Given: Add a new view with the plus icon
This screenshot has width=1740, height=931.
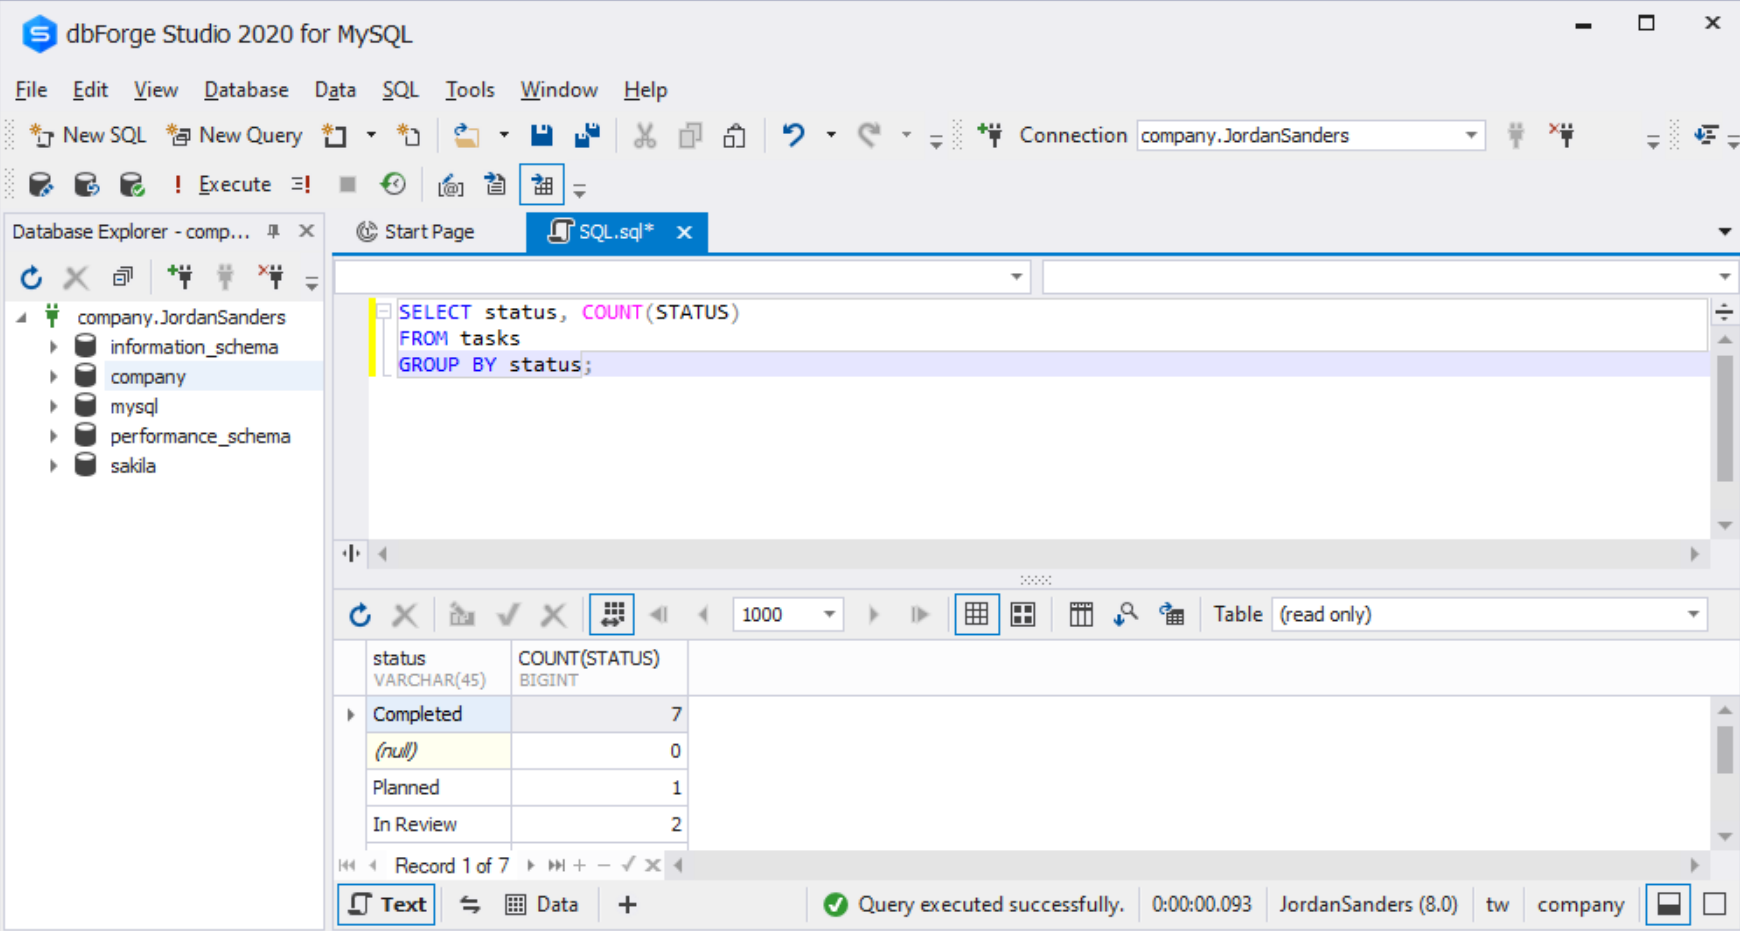Looking at the screenshot, I should click(x=627, y=905).
